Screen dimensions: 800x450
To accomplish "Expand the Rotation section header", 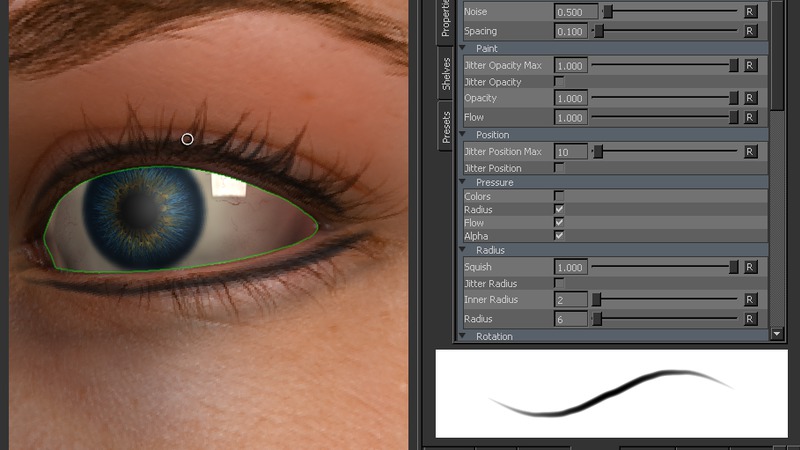I will point(463,336).
